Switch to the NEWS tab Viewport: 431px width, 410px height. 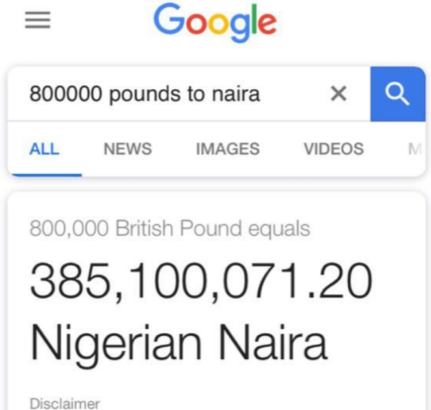click(128, 149)
